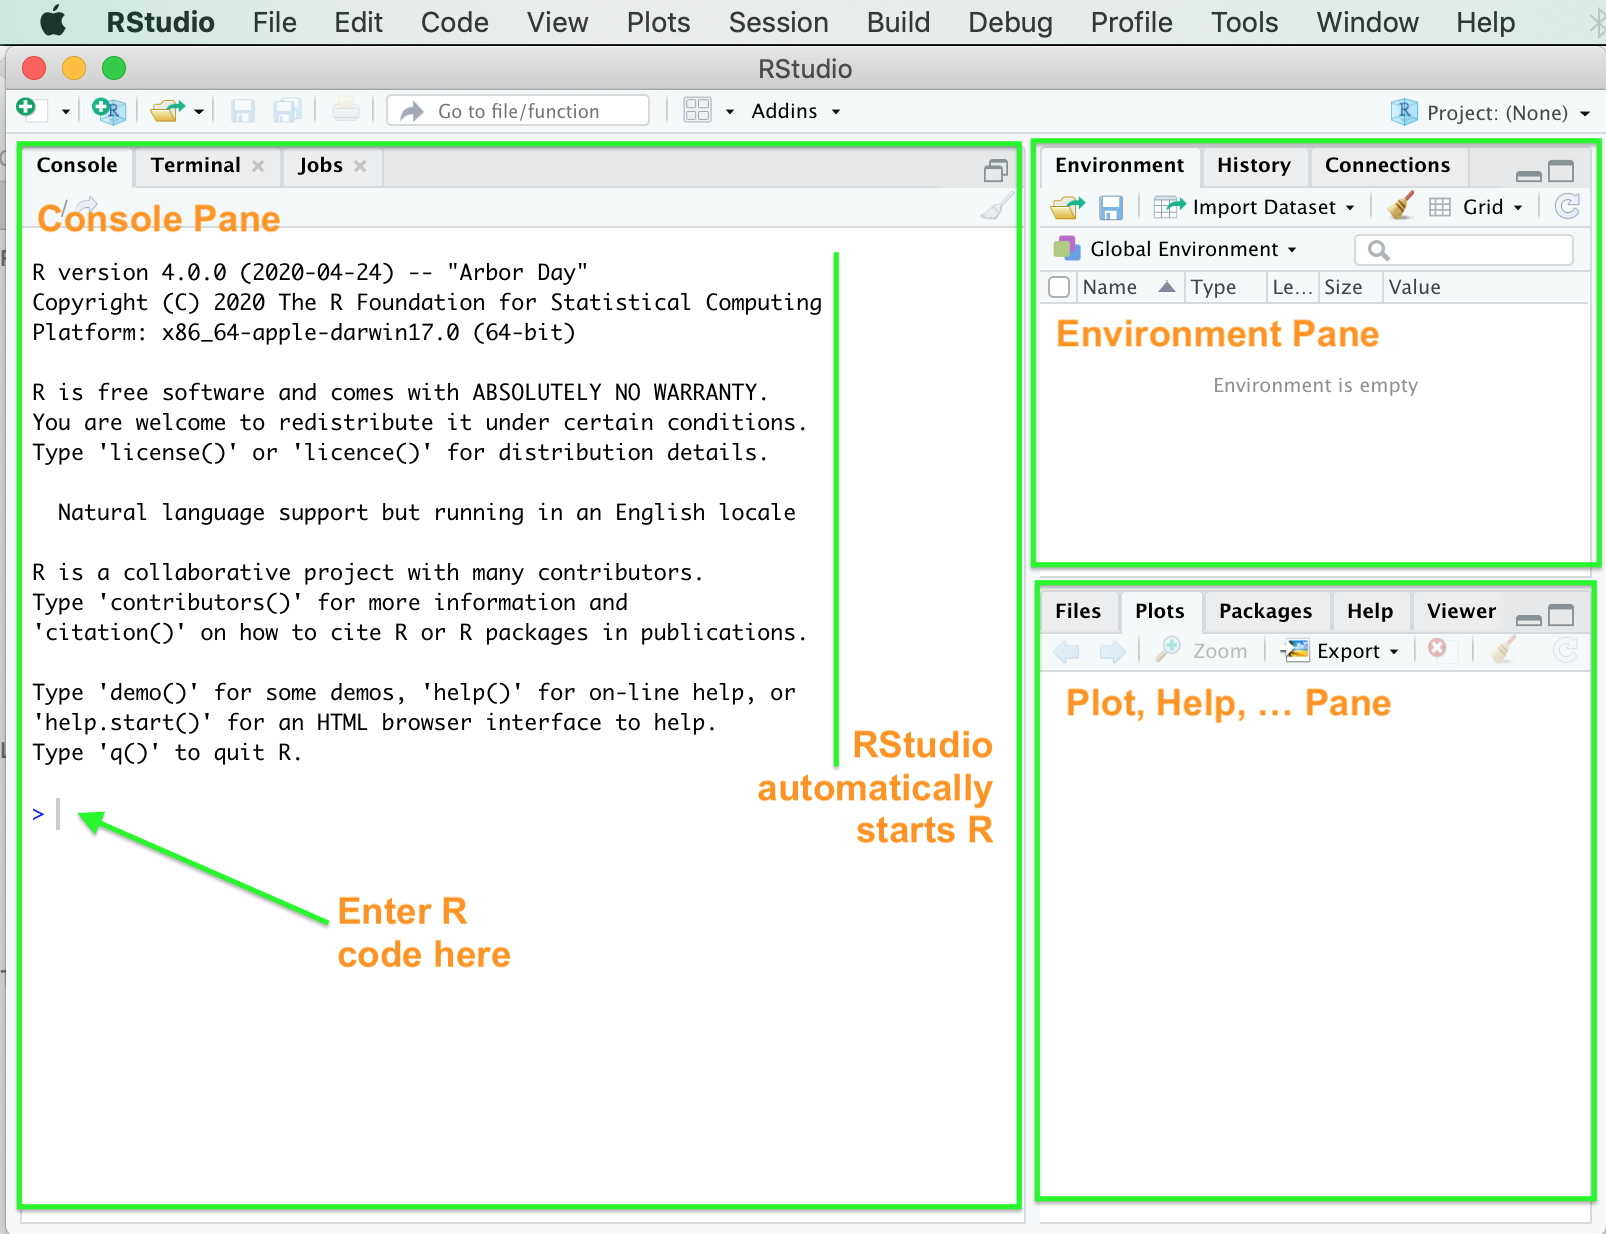Expand the recent files dropdown arrow
The height and width of the screenshot is (1234, 1606).
(199, 111)
